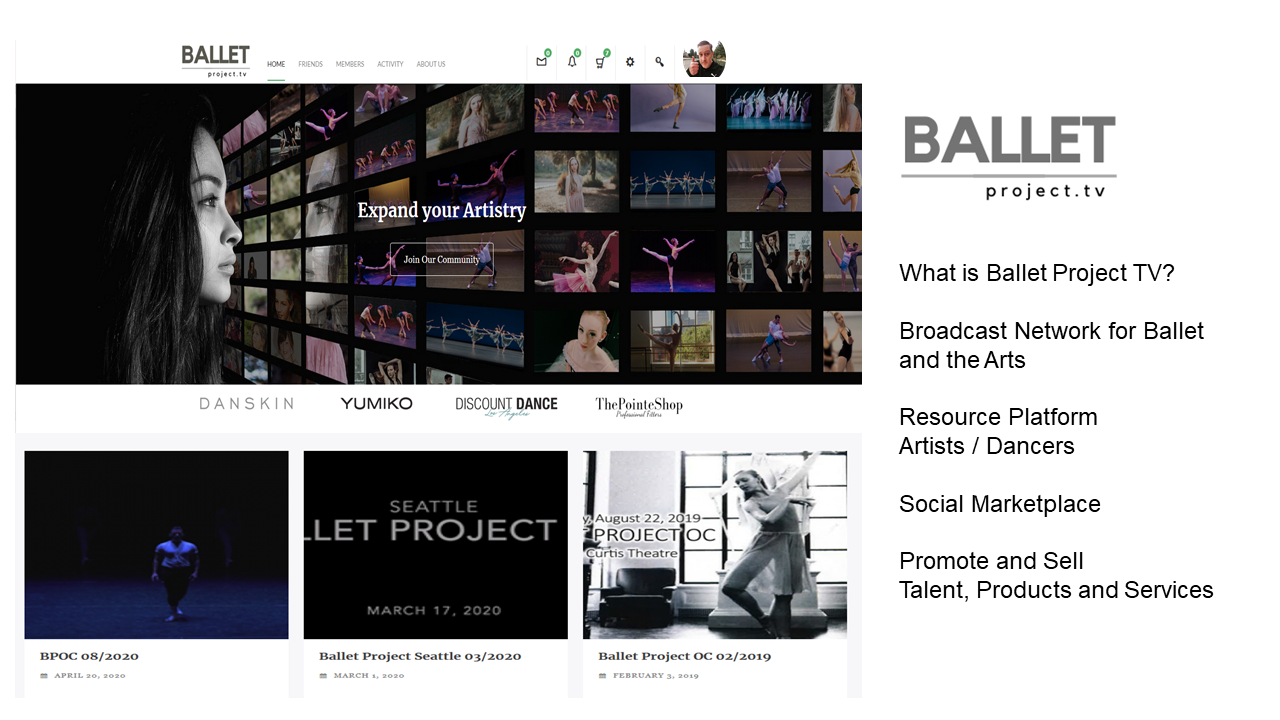Open the MEMBERS nav item
1280x720 pixels.
pos(350,64)
